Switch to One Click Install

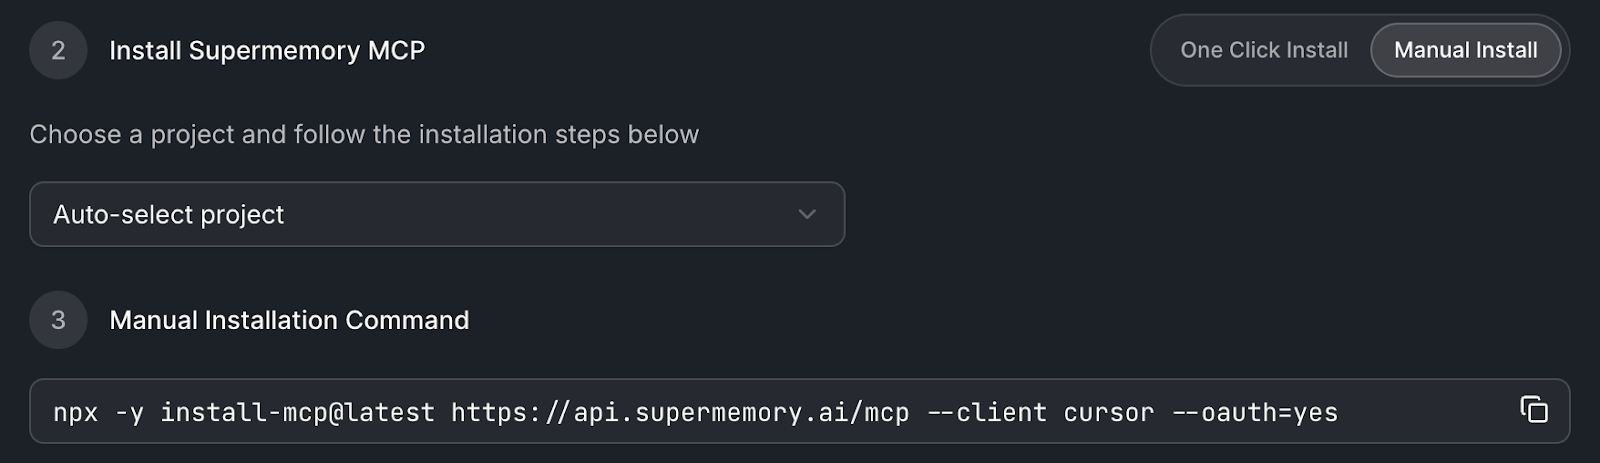point(1264,50)
